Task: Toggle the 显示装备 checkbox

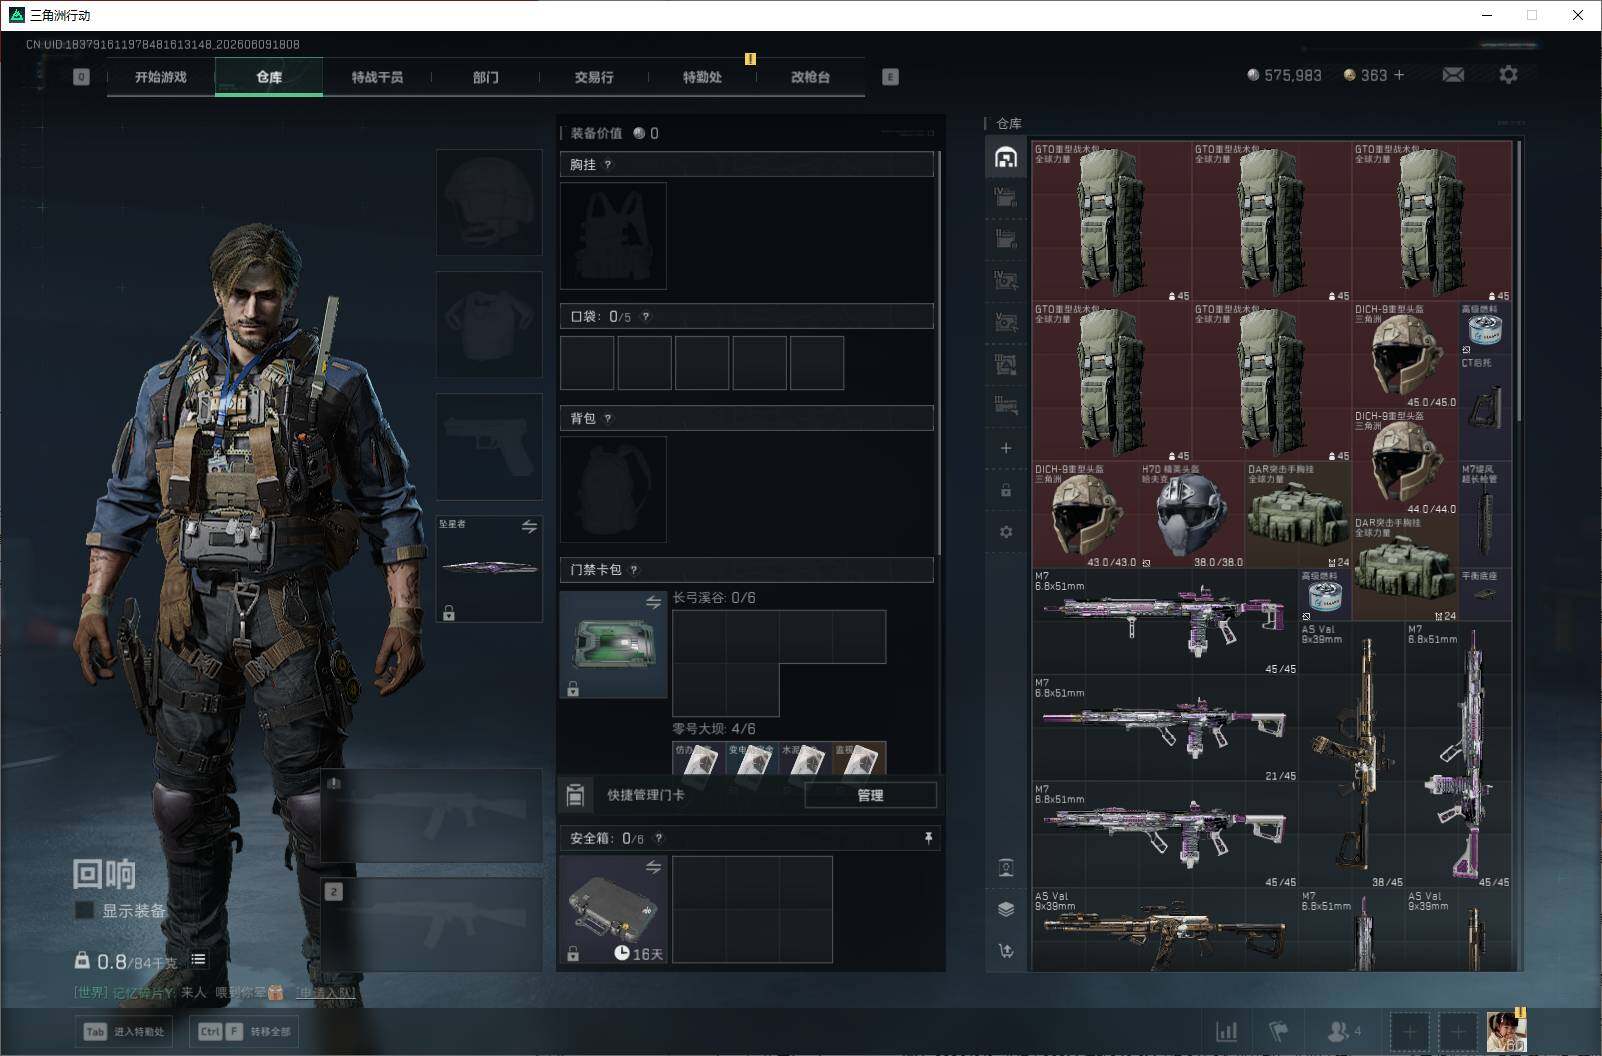Action: (85, 910)
